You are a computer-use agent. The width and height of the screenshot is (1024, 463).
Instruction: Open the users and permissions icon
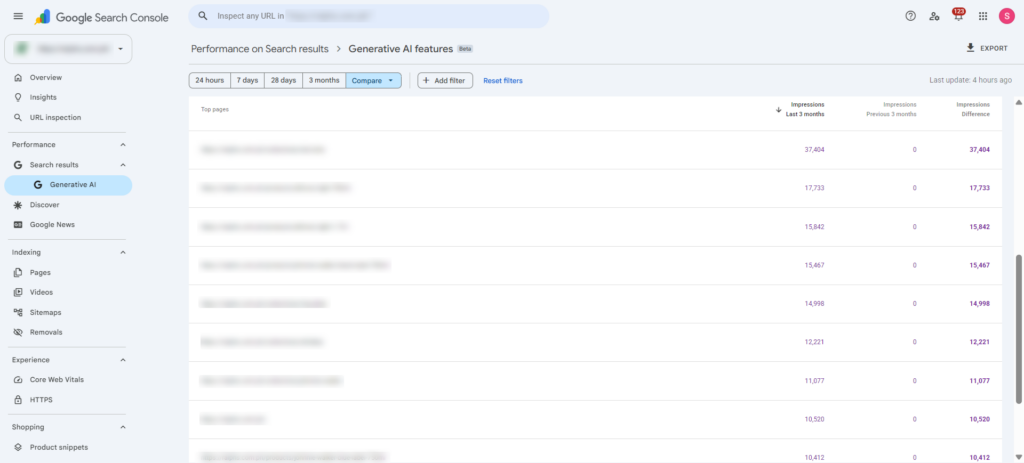935,16
